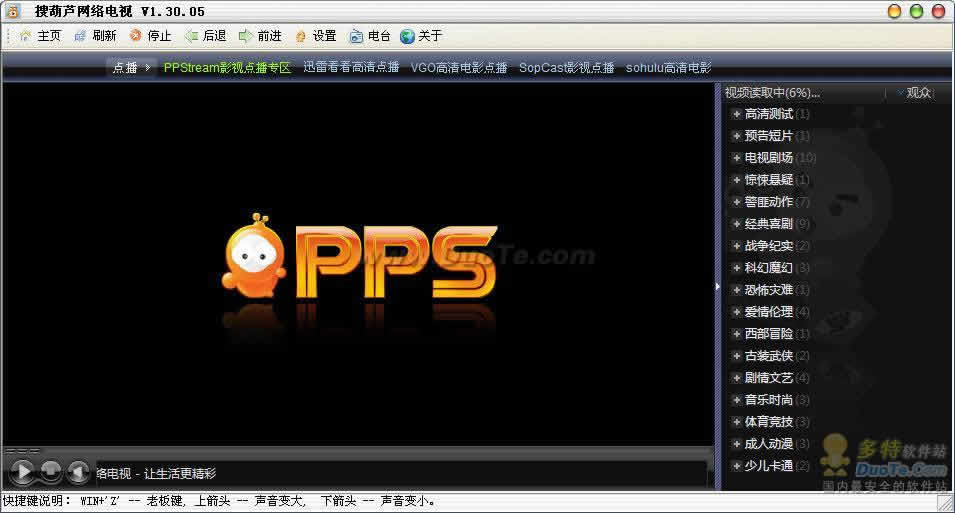Select the 成人动漫 list row
Viewport: 955px width, 513px height.
coord(771,444)
